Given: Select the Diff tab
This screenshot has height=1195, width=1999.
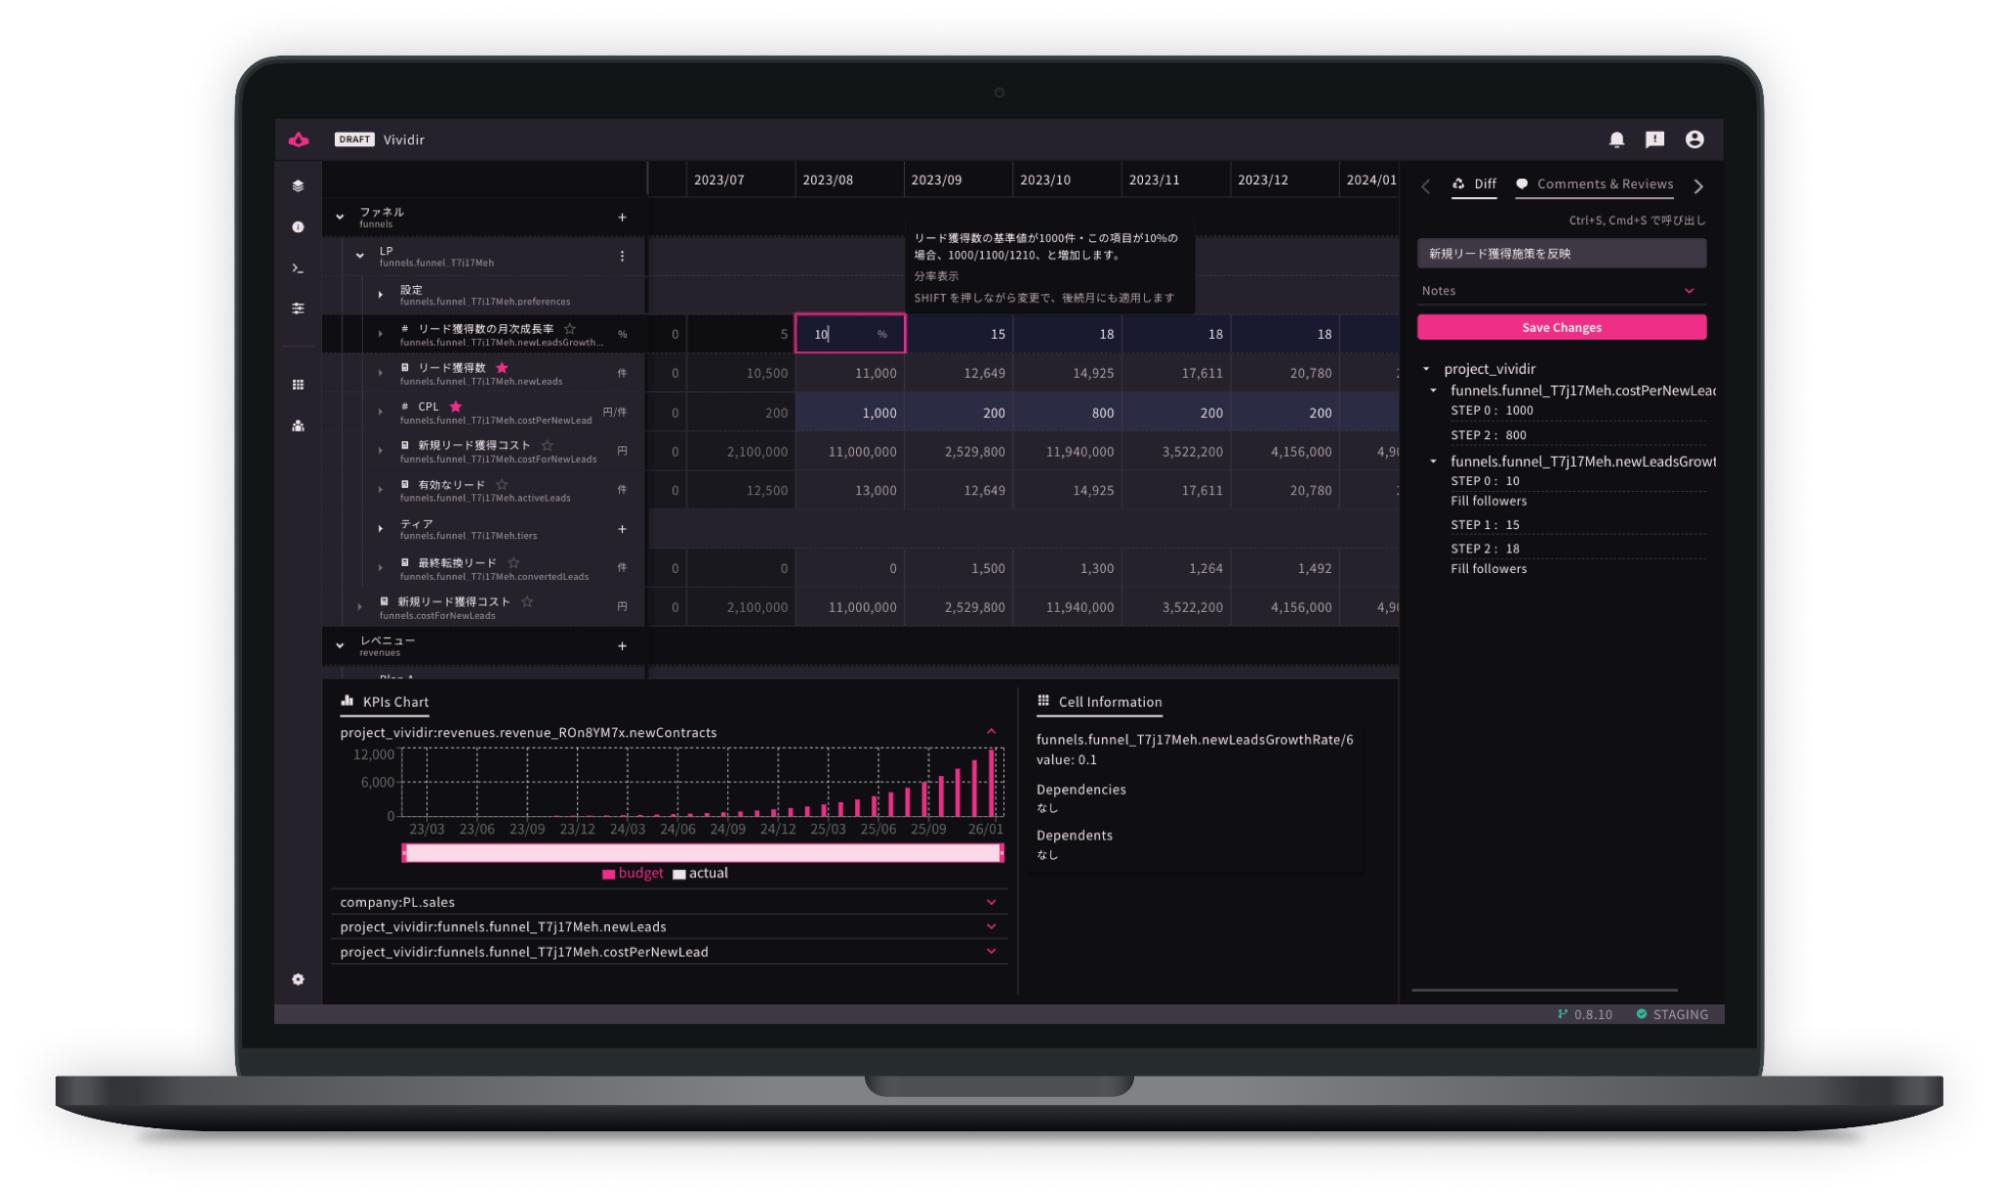Looking at the screenshot, I should [x=1475, y=184].
